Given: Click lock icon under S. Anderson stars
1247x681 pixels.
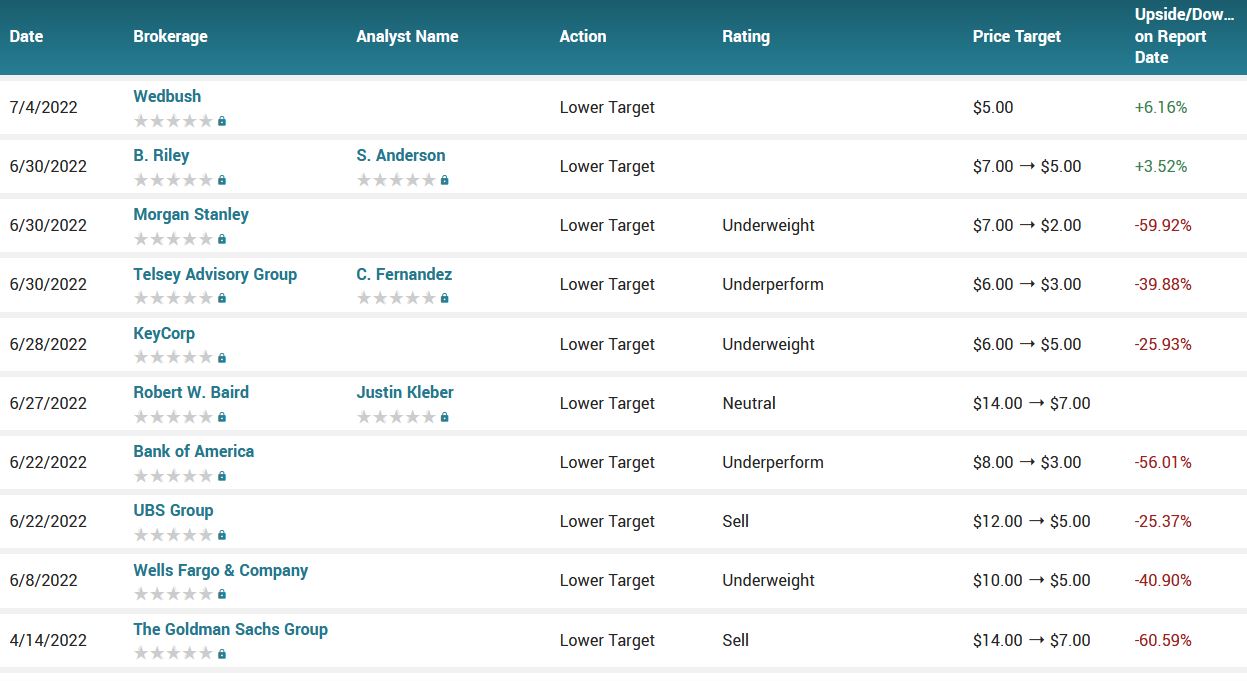Looking at the screenshot, I should [x=445, y=180].
